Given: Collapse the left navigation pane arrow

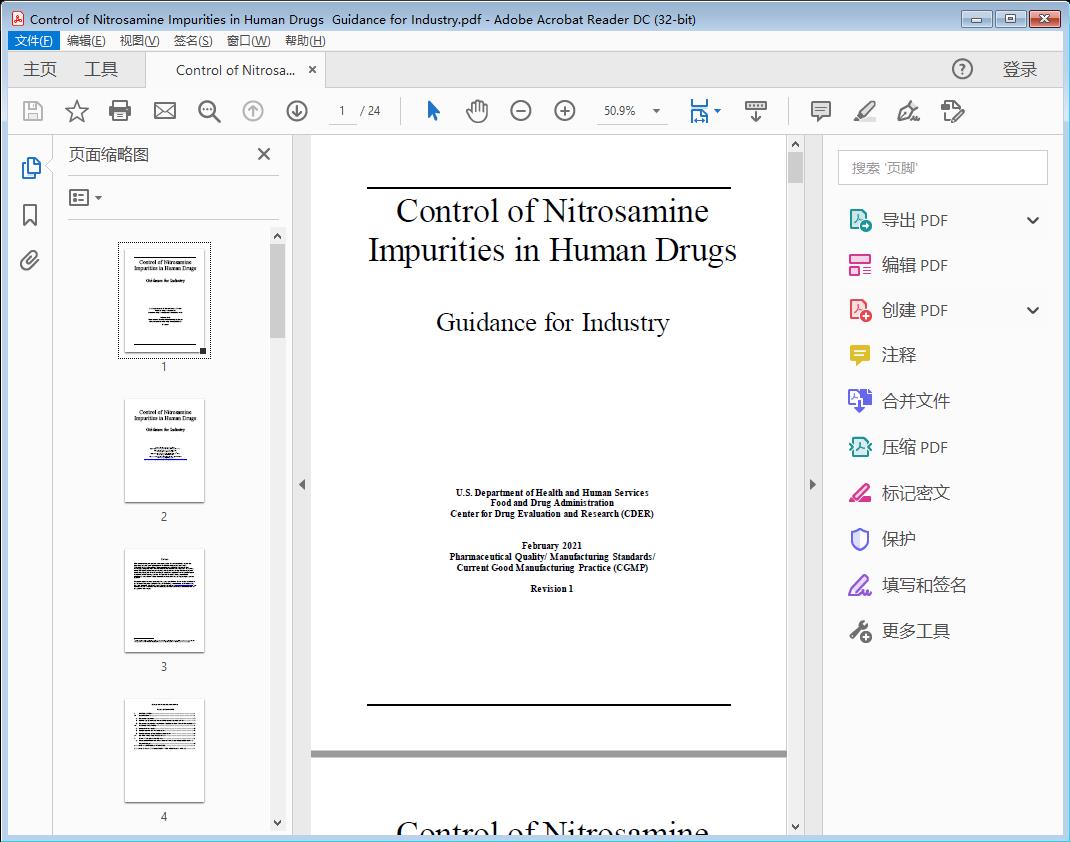Looking at the screenshot, I should coord(302,484).
